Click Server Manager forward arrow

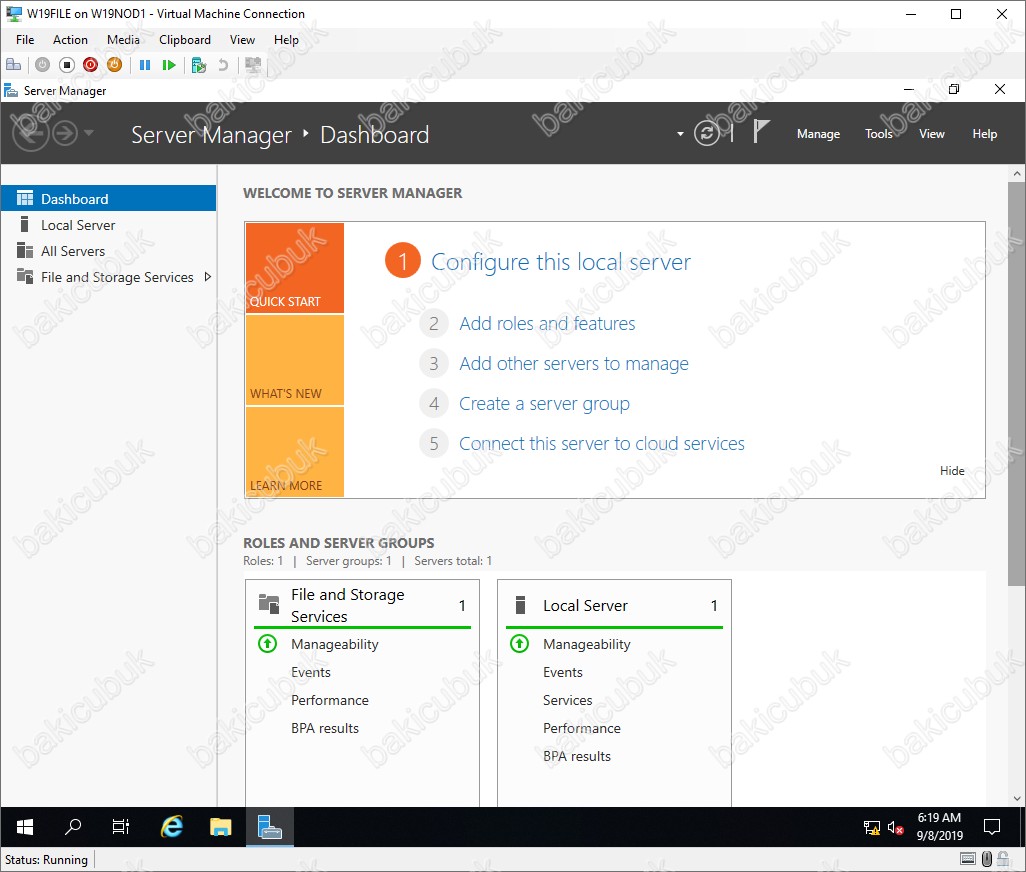click(x=65, y=133)
